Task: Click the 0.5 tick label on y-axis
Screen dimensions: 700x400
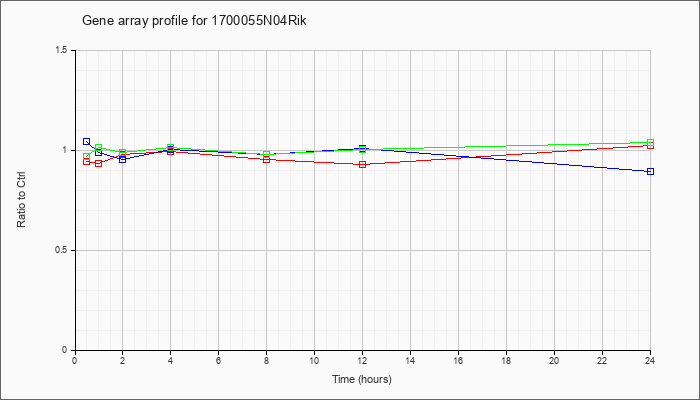Action: 62,250
